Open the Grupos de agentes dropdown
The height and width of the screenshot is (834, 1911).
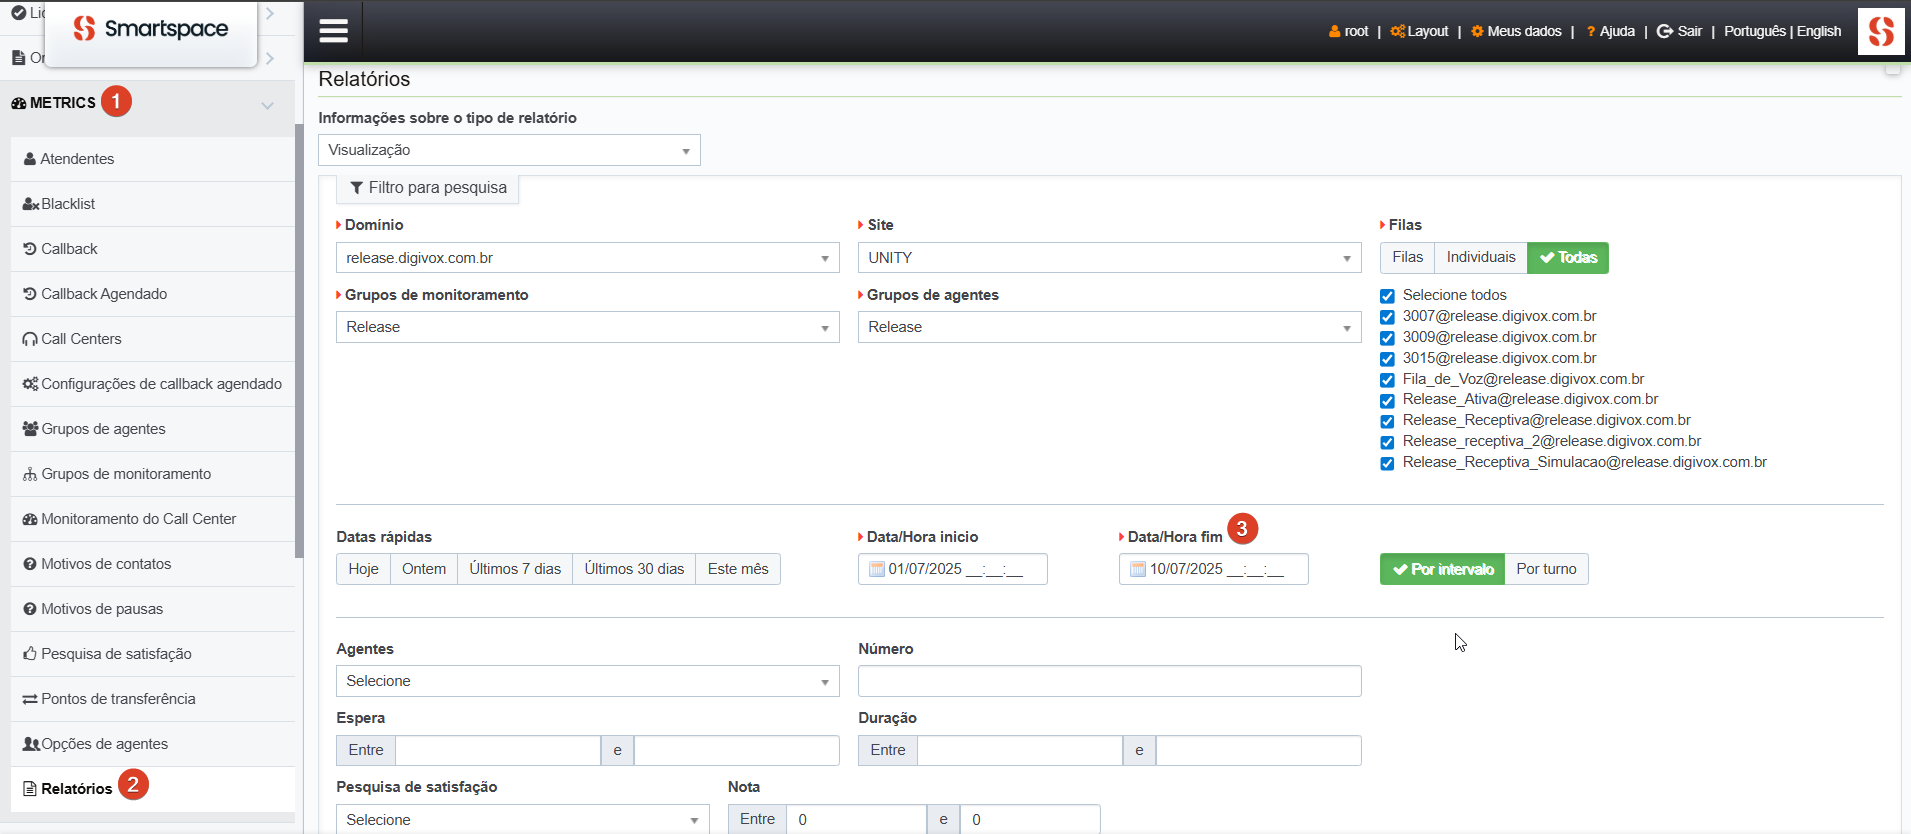(1109, 327)
